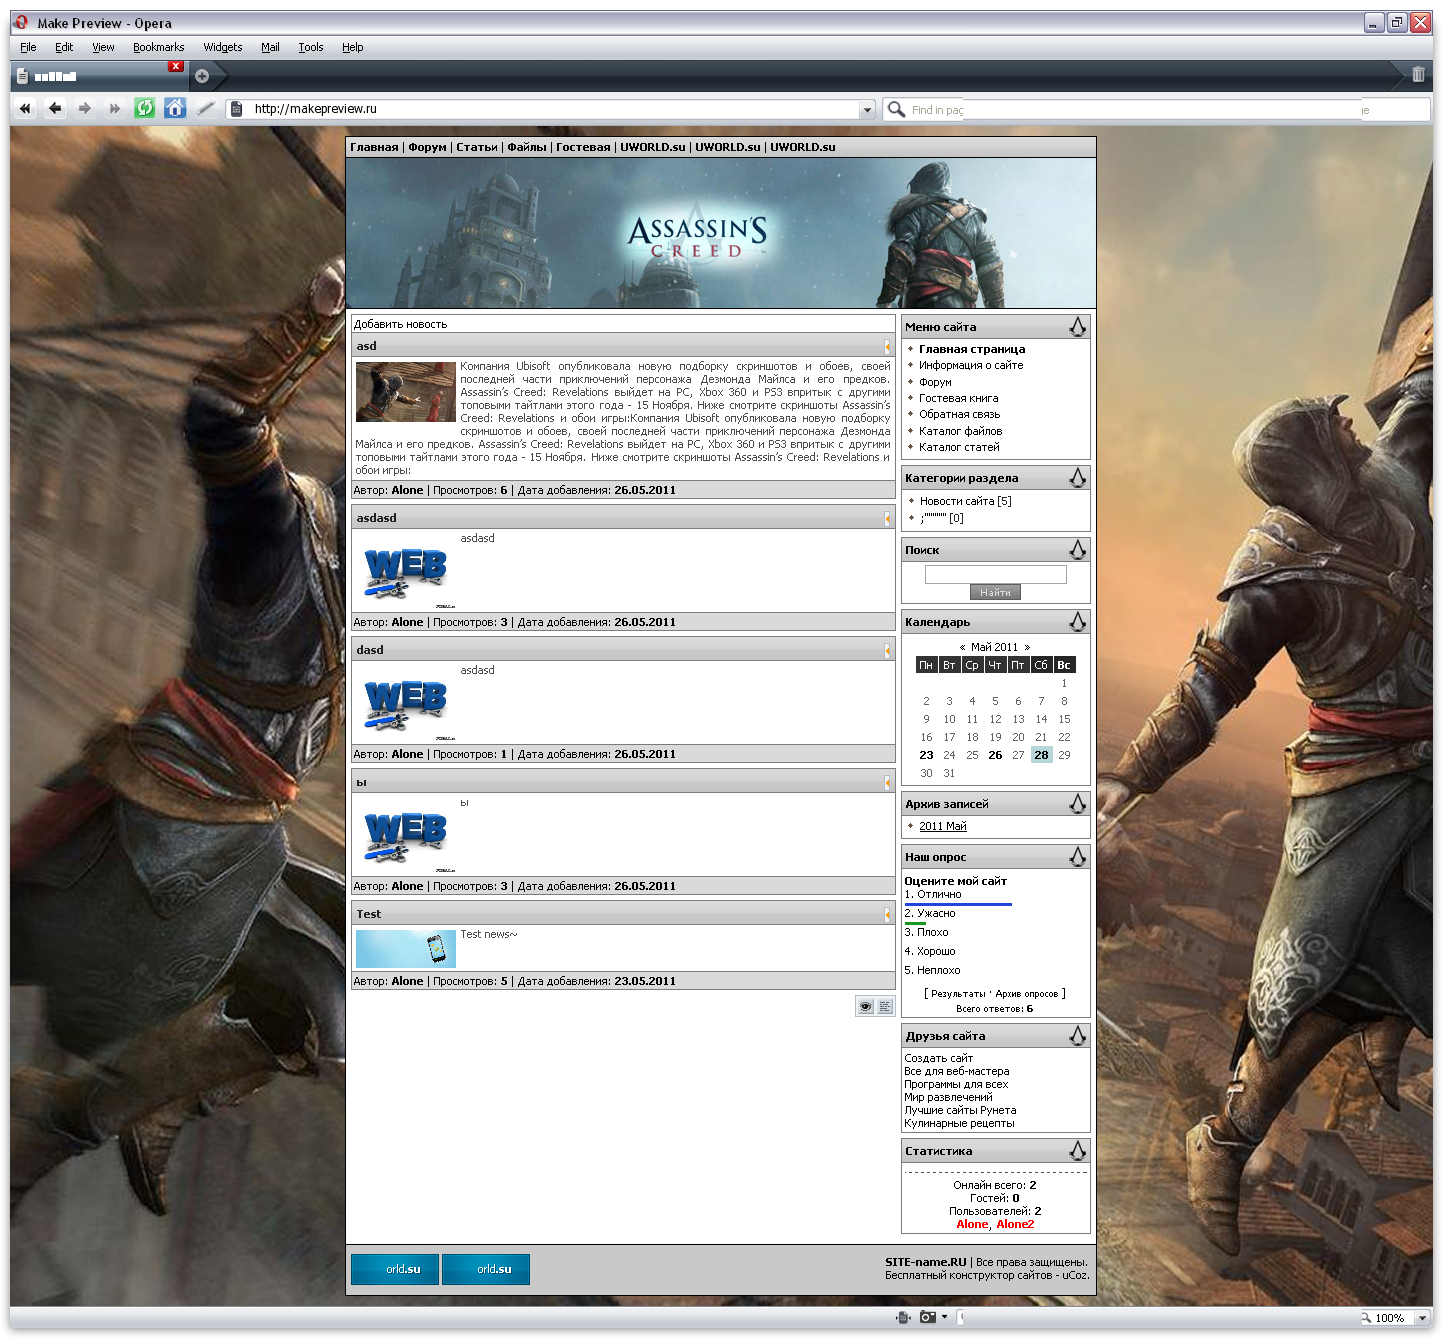The height and width of the screenshot is (1338, 1443).
Task: Click Assassin emblem in Наш опрос header
Action: coord(1077,857)
